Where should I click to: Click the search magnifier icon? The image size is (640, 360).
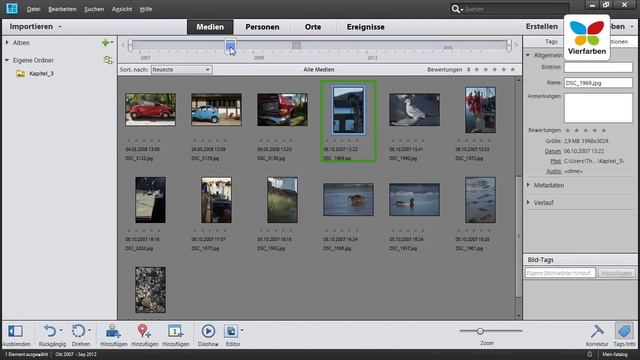click(x=456, y=9)
